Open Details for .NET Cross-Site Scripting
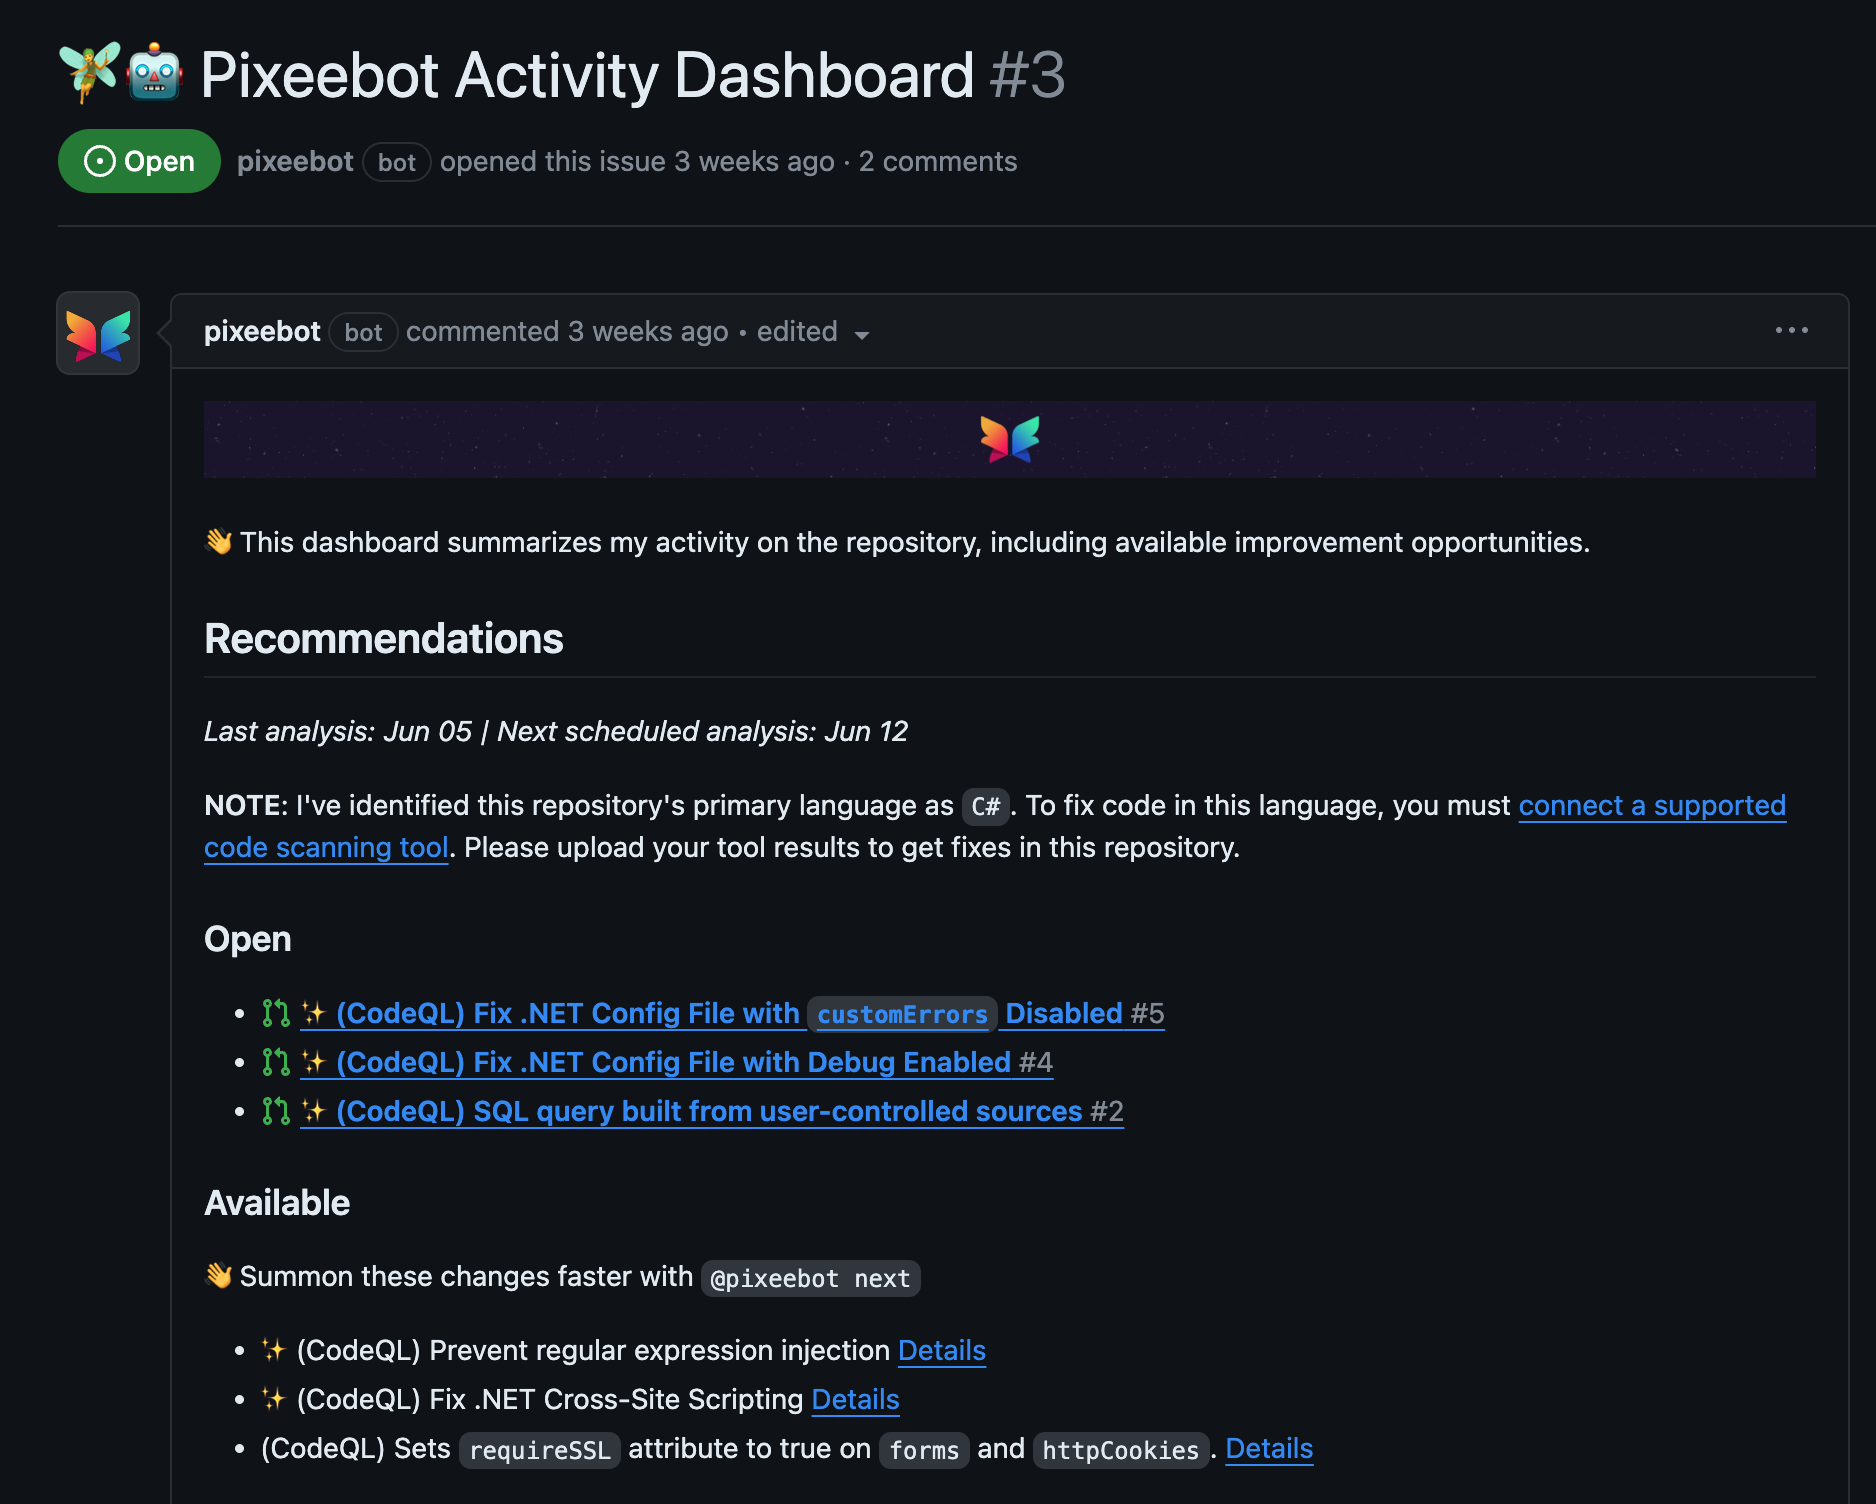The height and width of the screenshot is (1504, 1876). 855,1399
